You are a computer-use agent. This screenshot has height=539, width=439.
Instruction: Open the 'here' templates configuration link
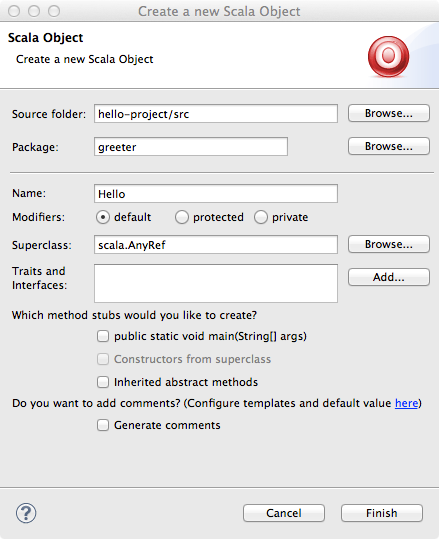click(x=406, y=403)
